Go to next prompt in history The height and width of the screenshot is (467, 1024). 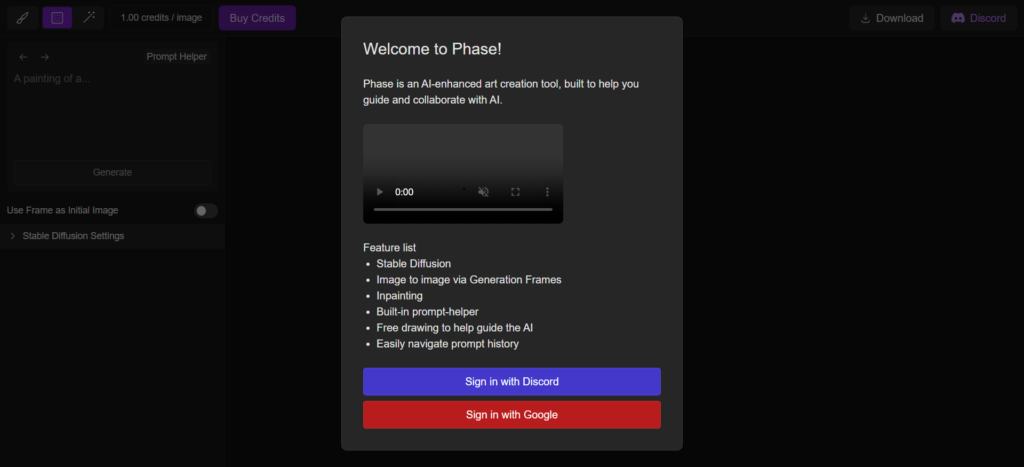point(44,57)
